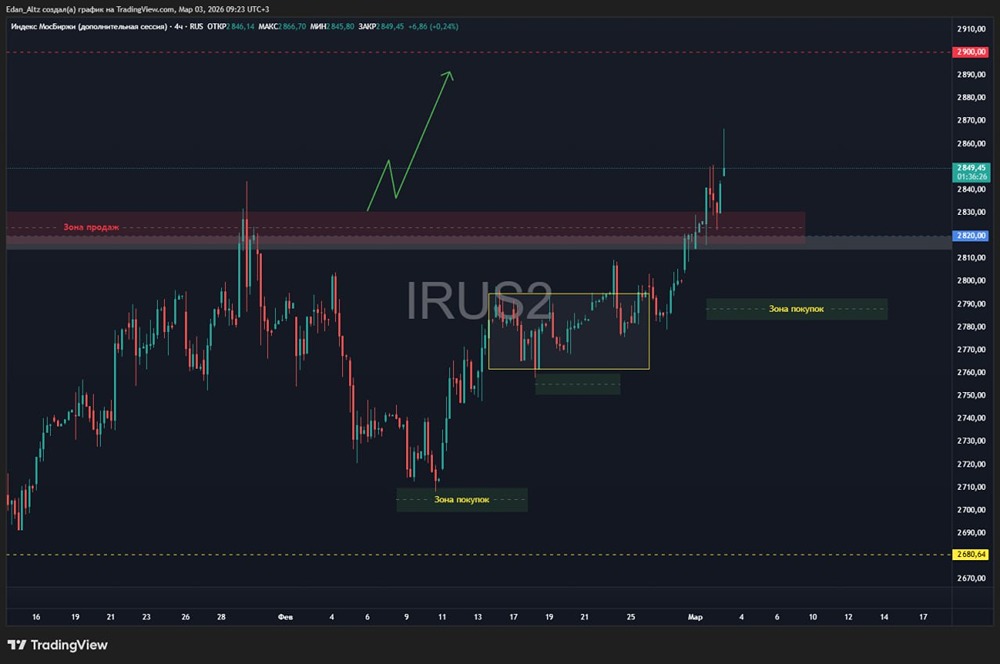Click the 2 810,00 price scale tick
The image size is (1000, 664).
(x=971, y=258)
